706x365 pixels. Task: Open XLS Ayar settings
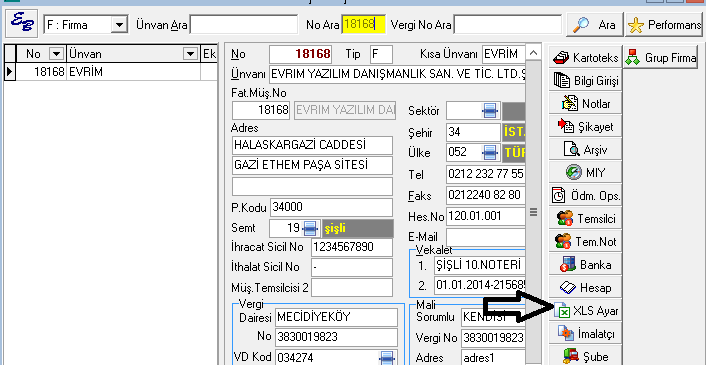pyautogui.click(x=585, y=311)
